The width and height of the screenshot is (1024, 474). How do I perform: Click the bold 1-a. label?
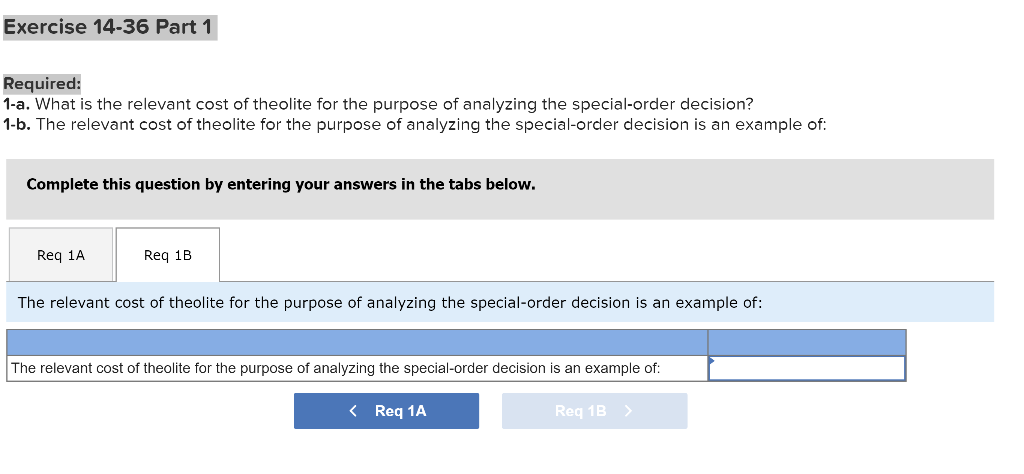click(17, 104)
